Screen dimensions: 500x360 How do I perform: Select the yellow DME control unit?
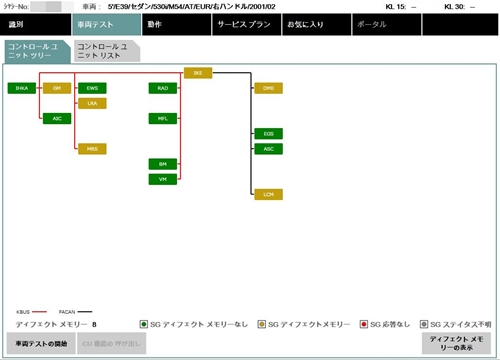point(268,88)
